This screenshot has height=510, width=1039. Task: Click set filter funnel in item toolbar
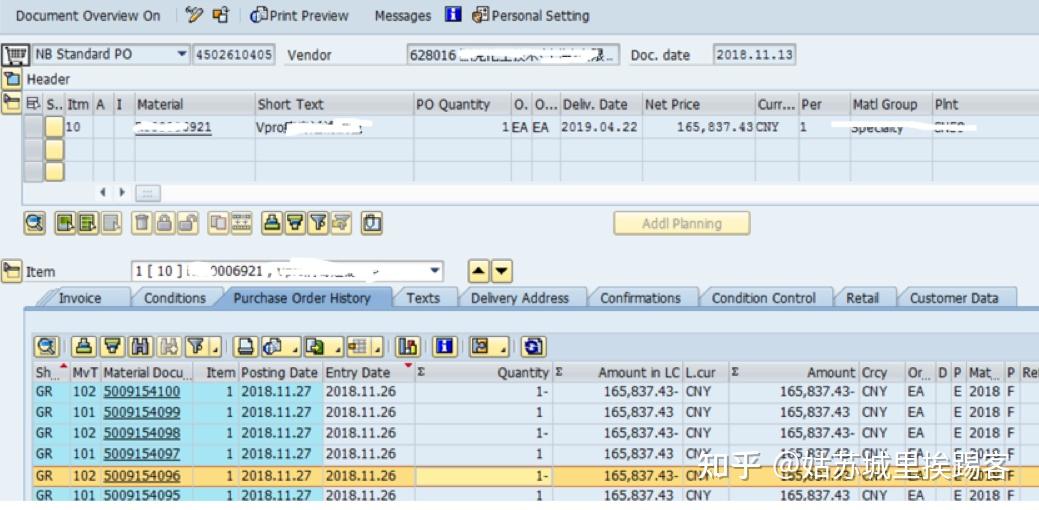click(x=318, y=223)
